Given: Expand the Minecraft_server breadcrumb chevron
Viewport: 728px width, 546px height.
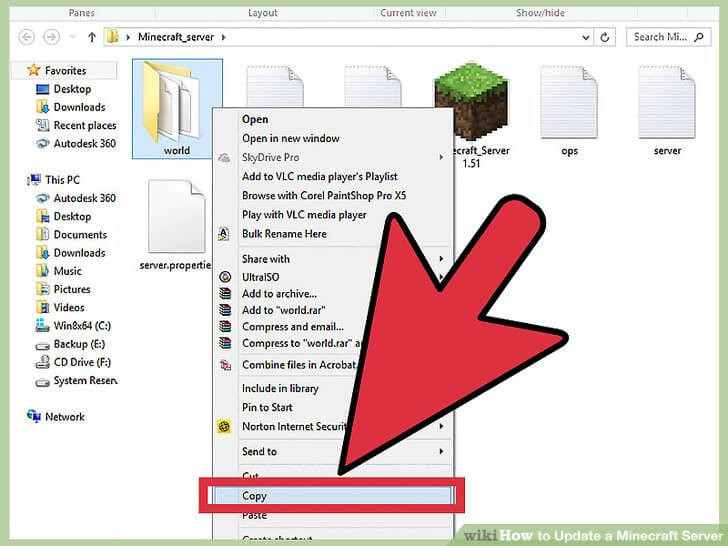Looking at the screenshot, I should coord(223,37).
